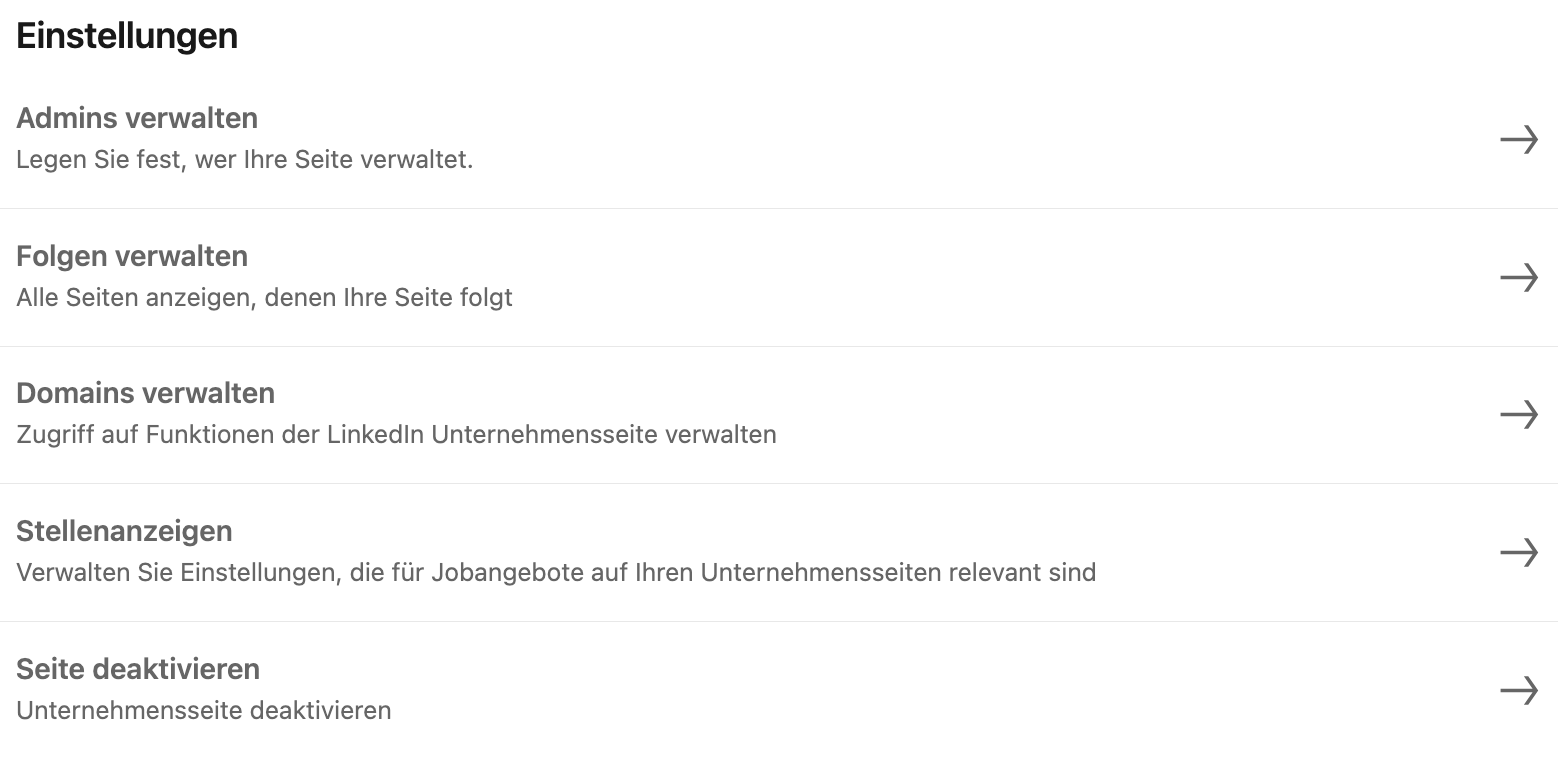The width and height of the screenshot is (1558, 758).
Task: Open the Admins verwalten title
Action: coord(137,118)
